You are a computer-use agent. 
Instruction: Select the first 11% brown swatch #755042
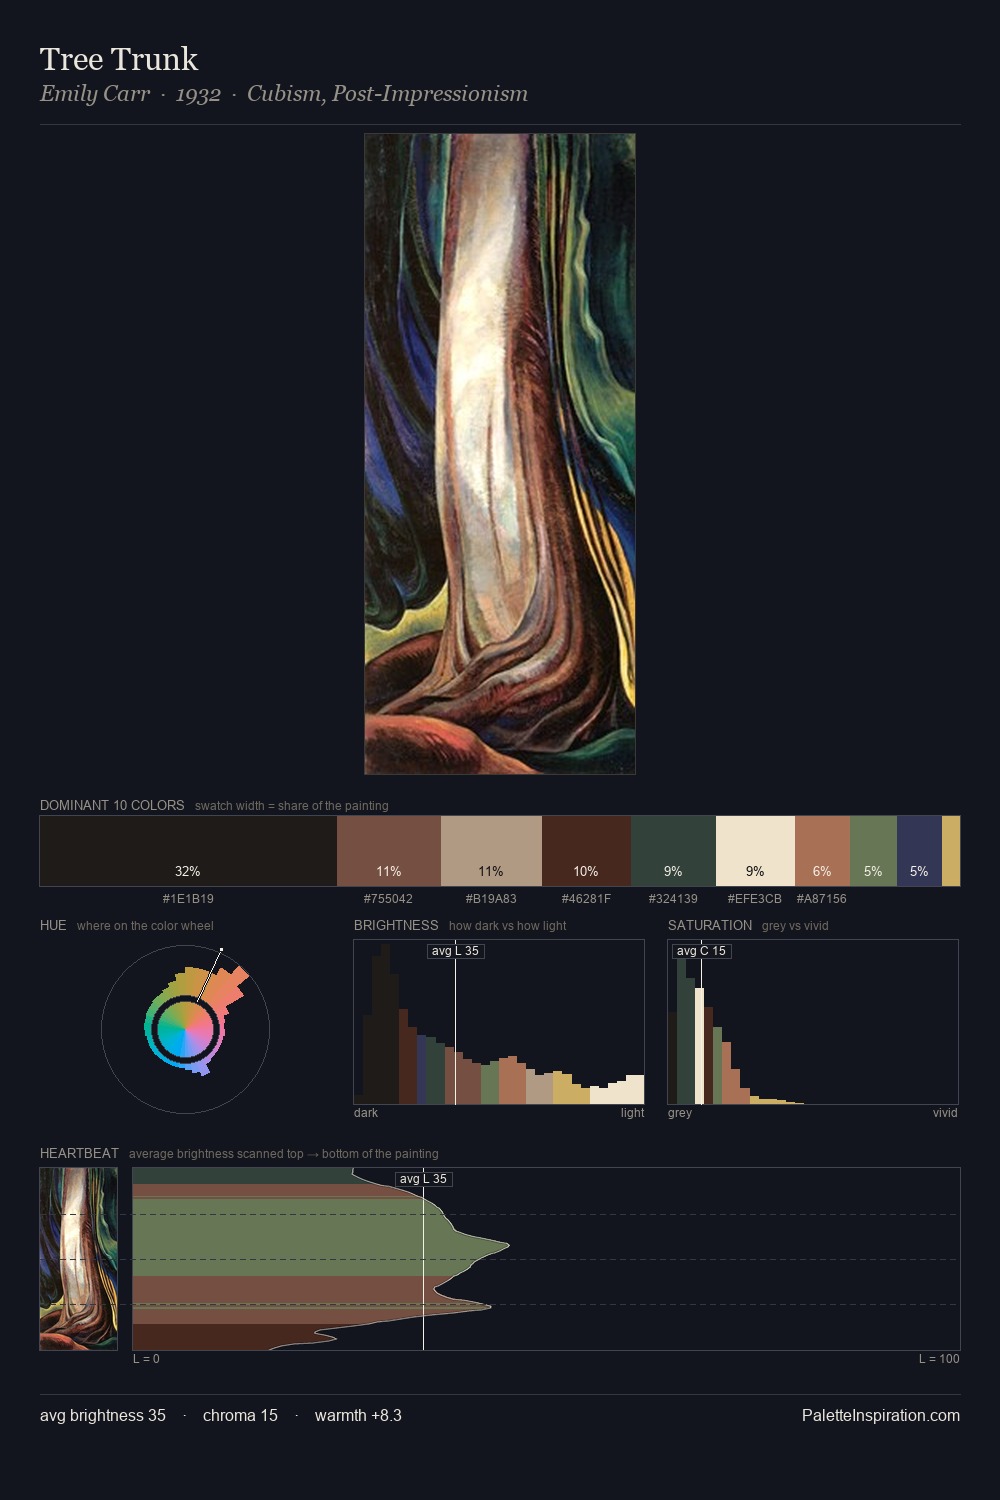(x=389, y=851)
